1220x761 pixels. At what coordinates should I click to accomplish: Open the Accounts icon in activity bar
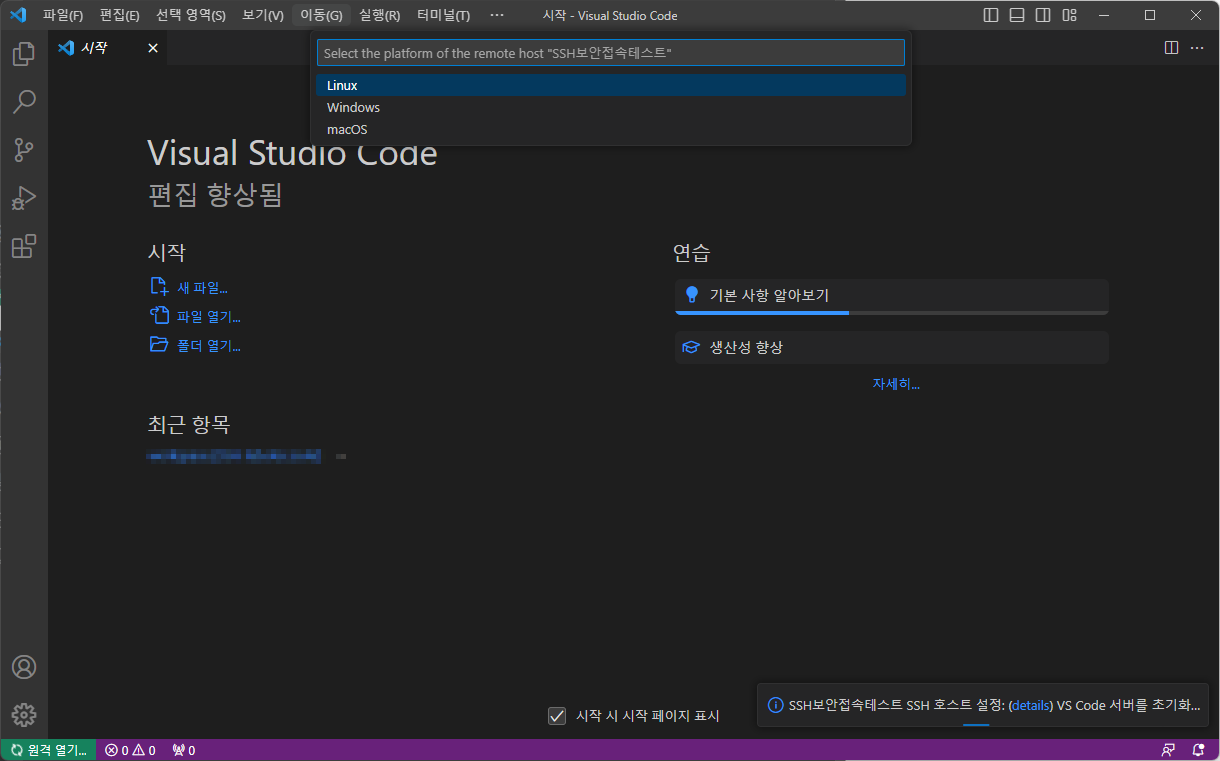(24, 667)
